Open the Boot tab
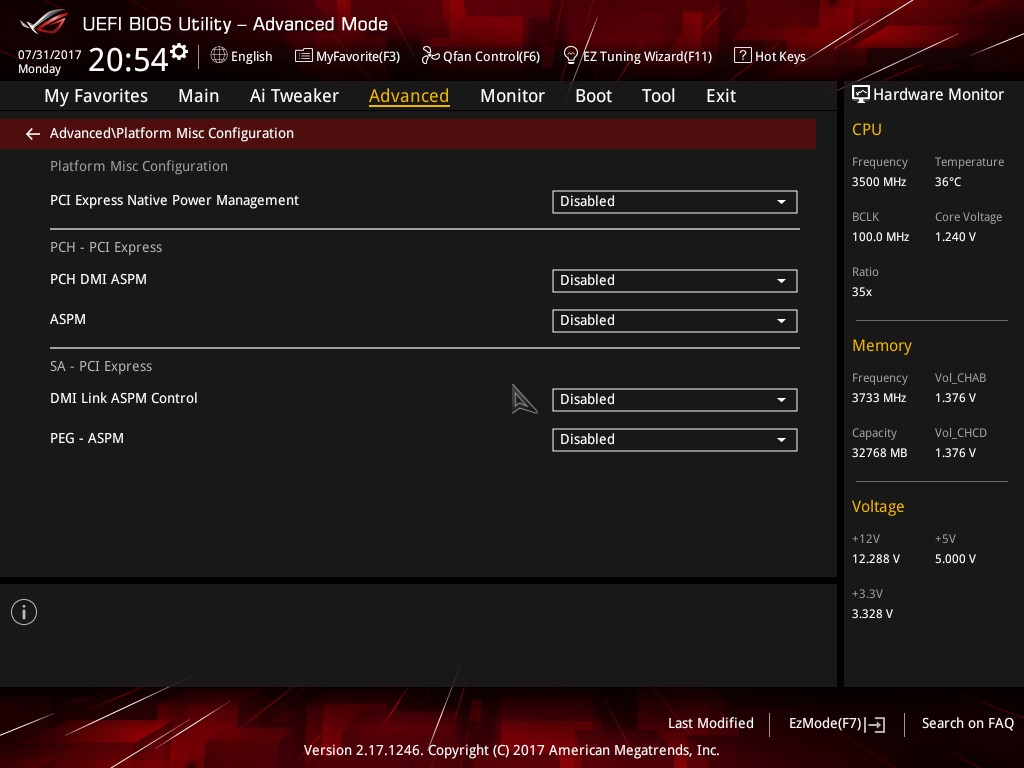Image resolution: width=1024 pixels, height=768 pixels. [x=593, y=96]
